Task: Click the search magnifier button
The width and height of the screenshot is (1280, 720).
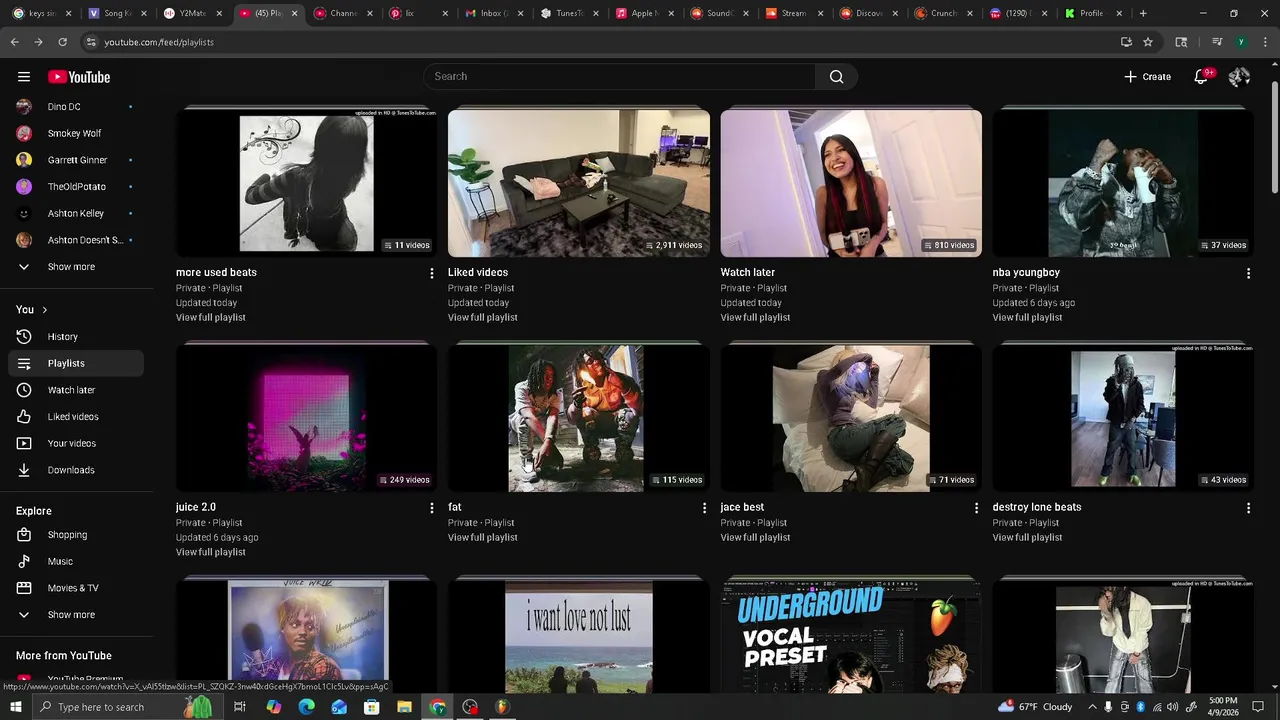Action: coord(836,77)
